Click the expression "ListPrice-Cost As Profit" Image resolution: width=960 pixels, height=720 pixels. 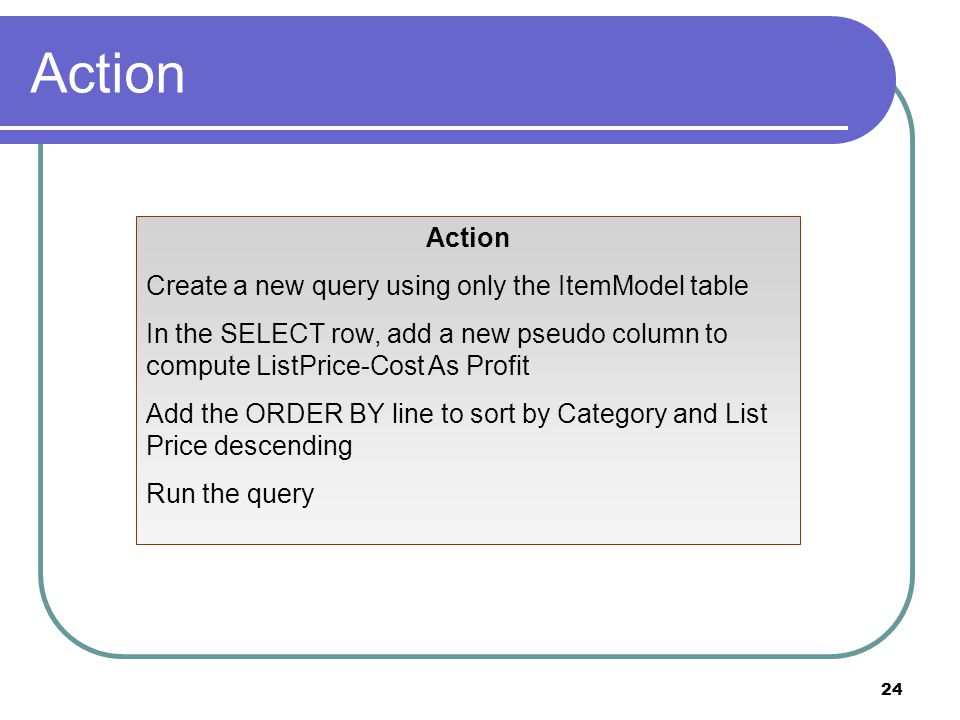[x=392, y=366]
